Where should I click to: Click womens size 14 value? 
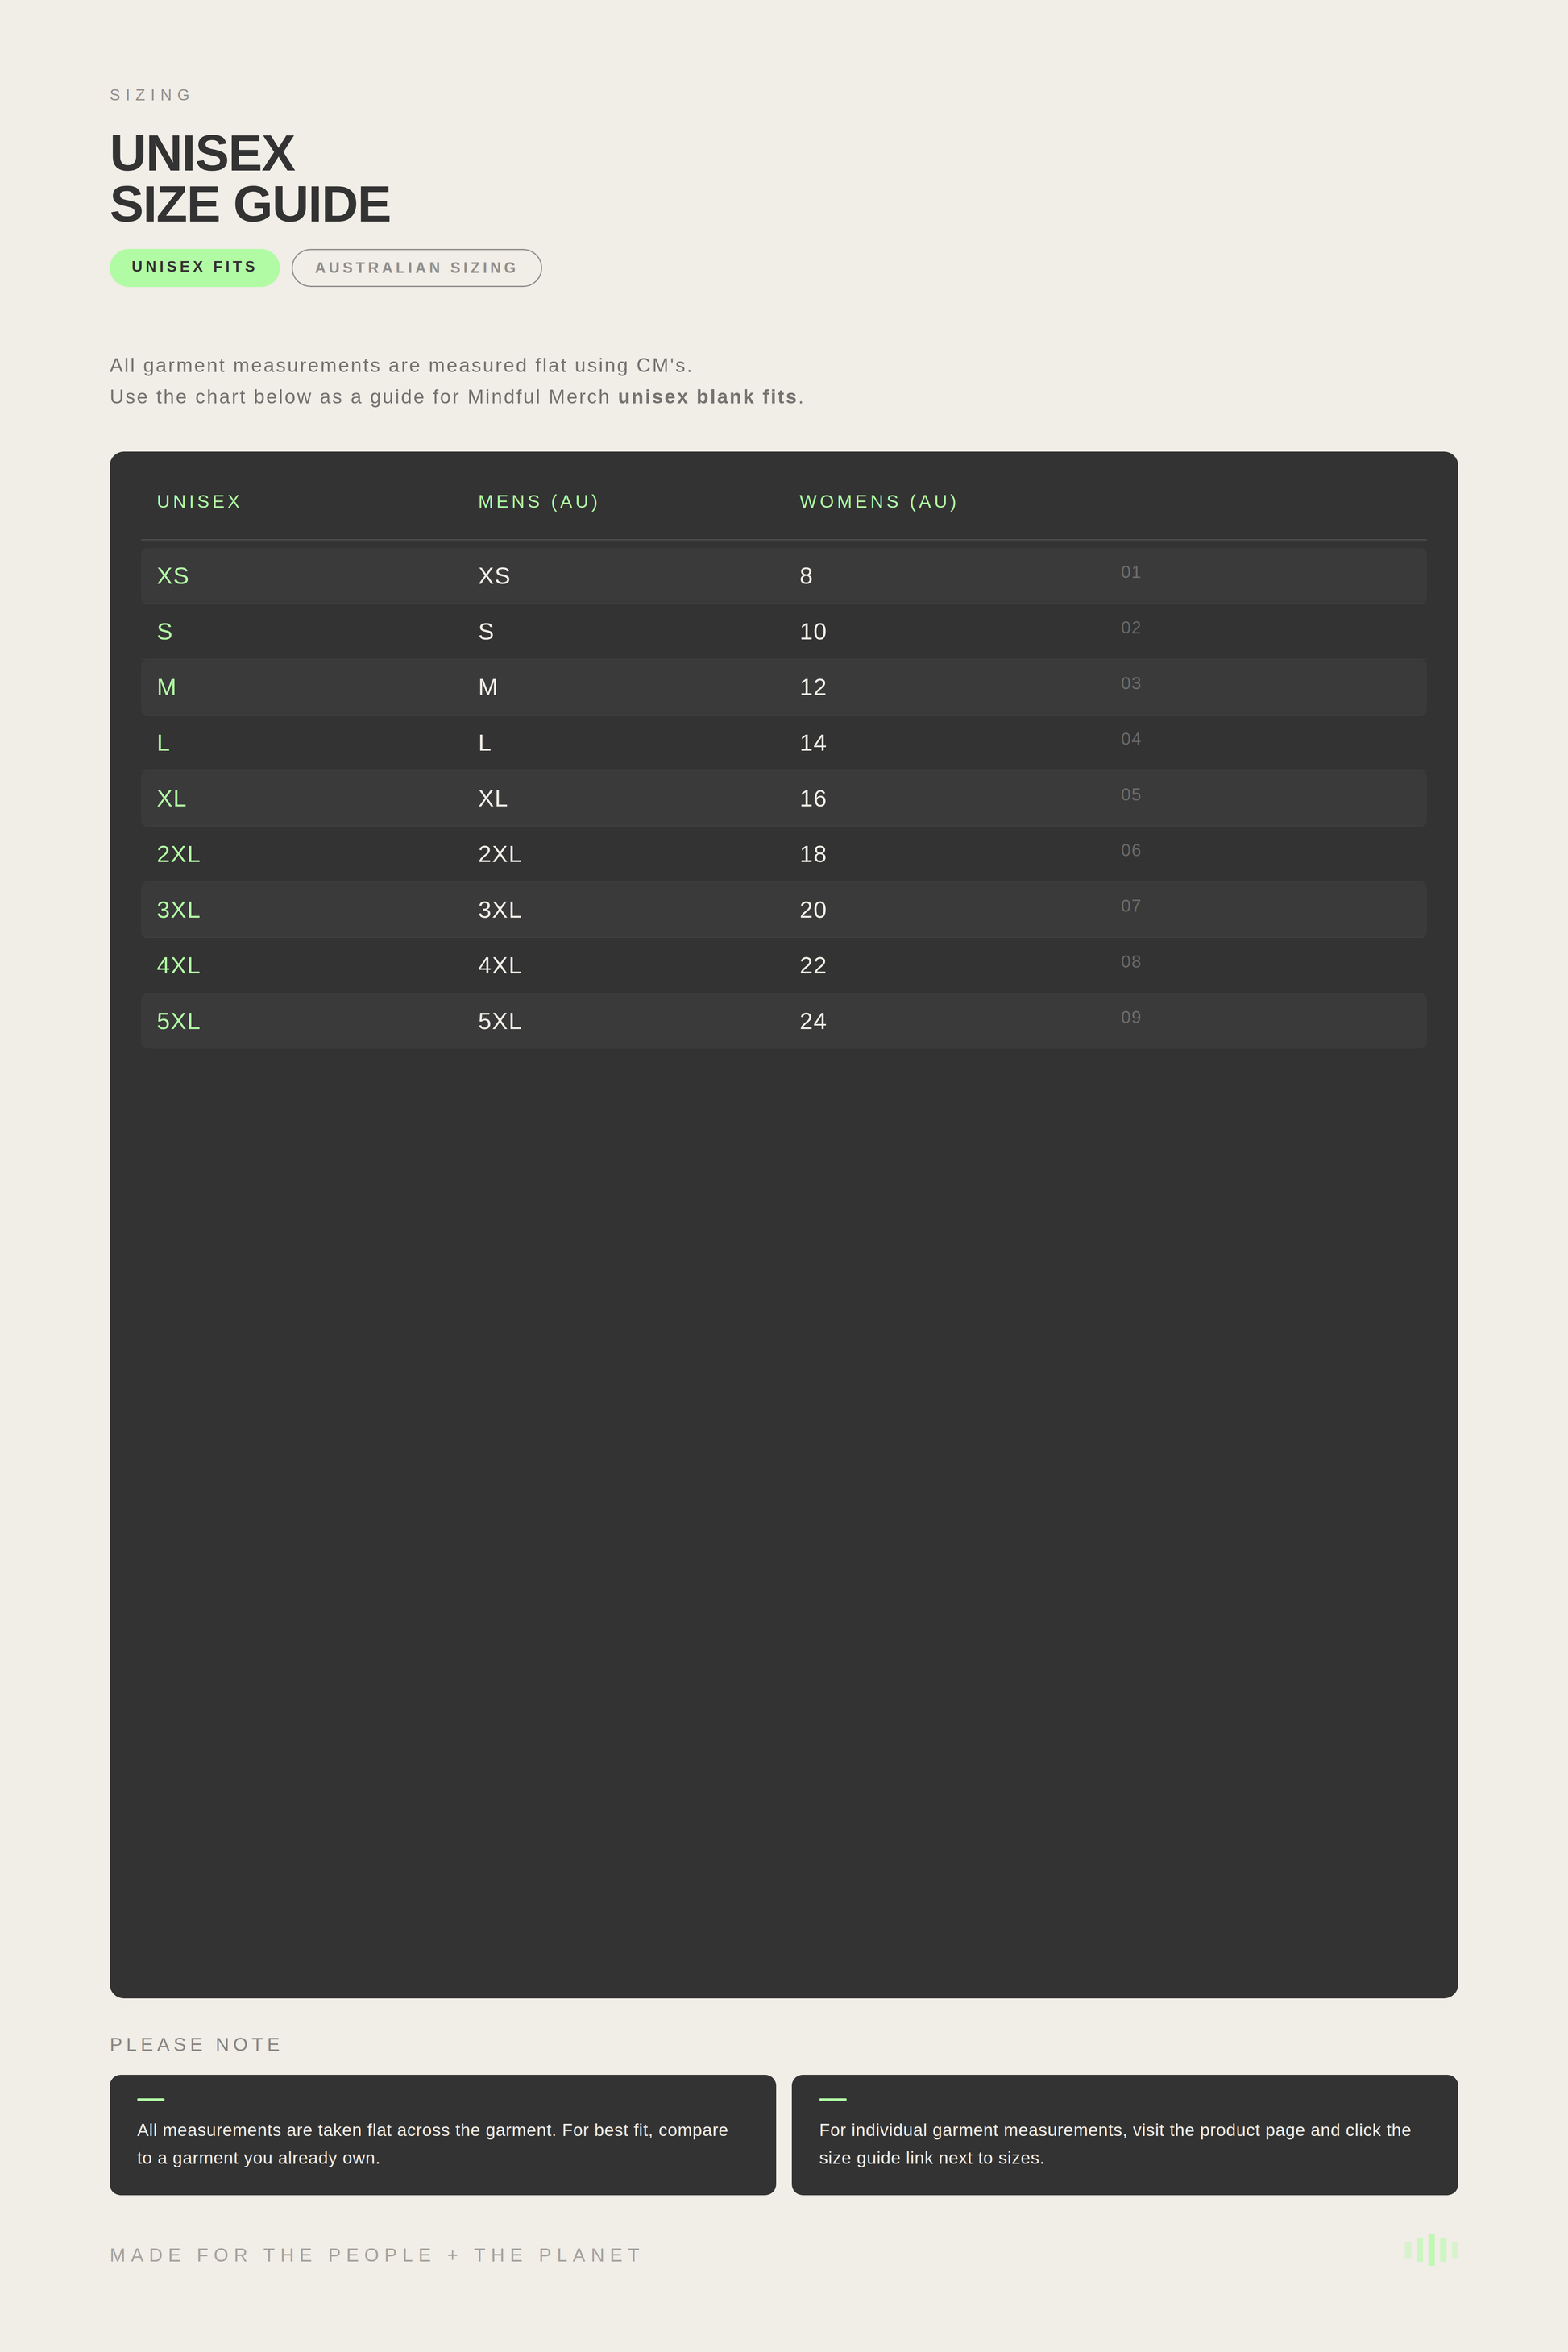tap(812, 743)
